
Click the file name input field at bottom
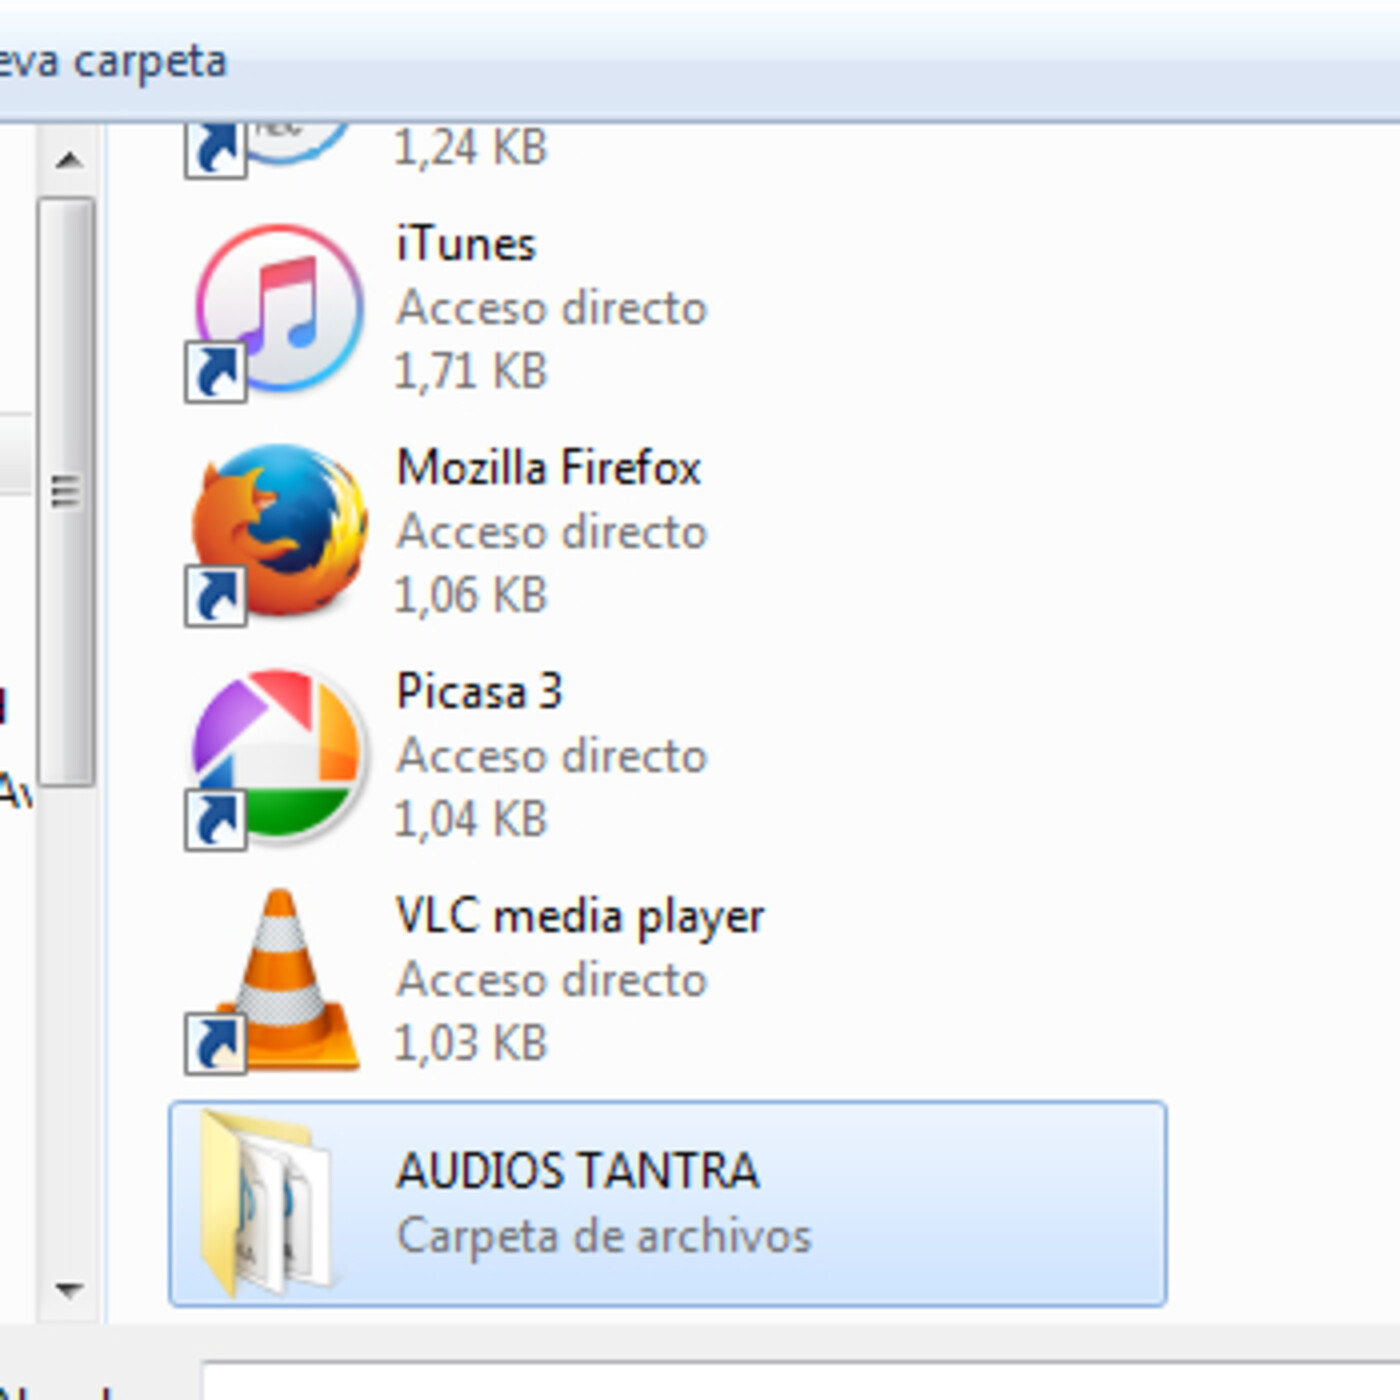(800, 1381)
